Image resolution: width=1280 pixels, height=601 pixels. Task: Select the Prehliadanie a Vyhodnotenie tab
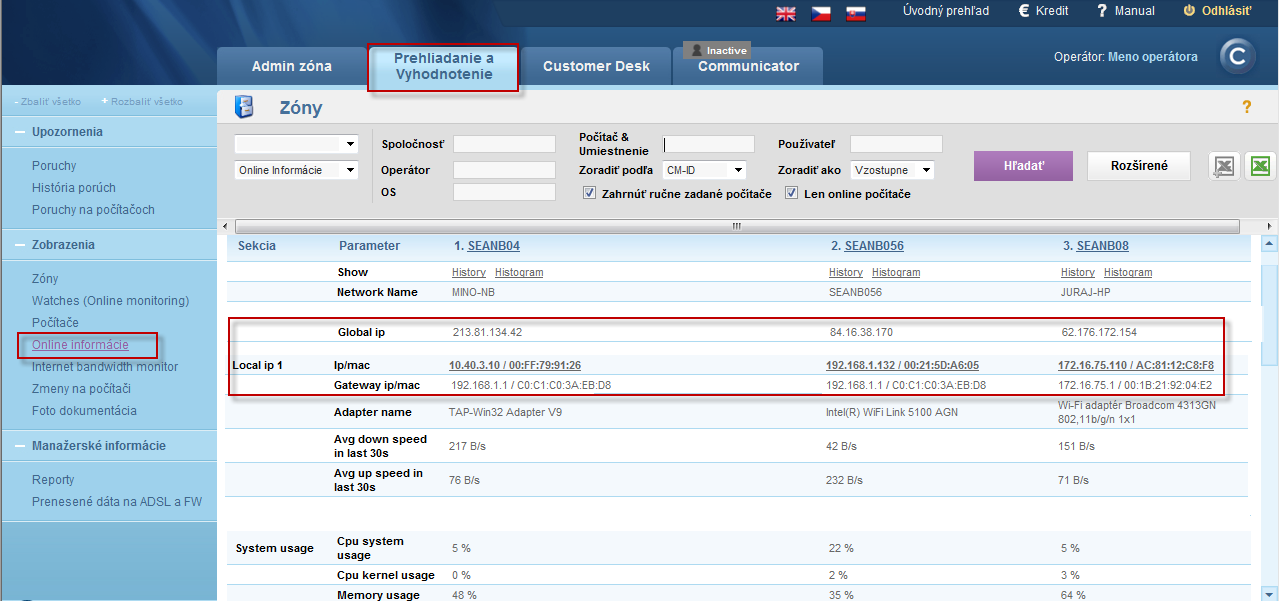coord(444,66)
